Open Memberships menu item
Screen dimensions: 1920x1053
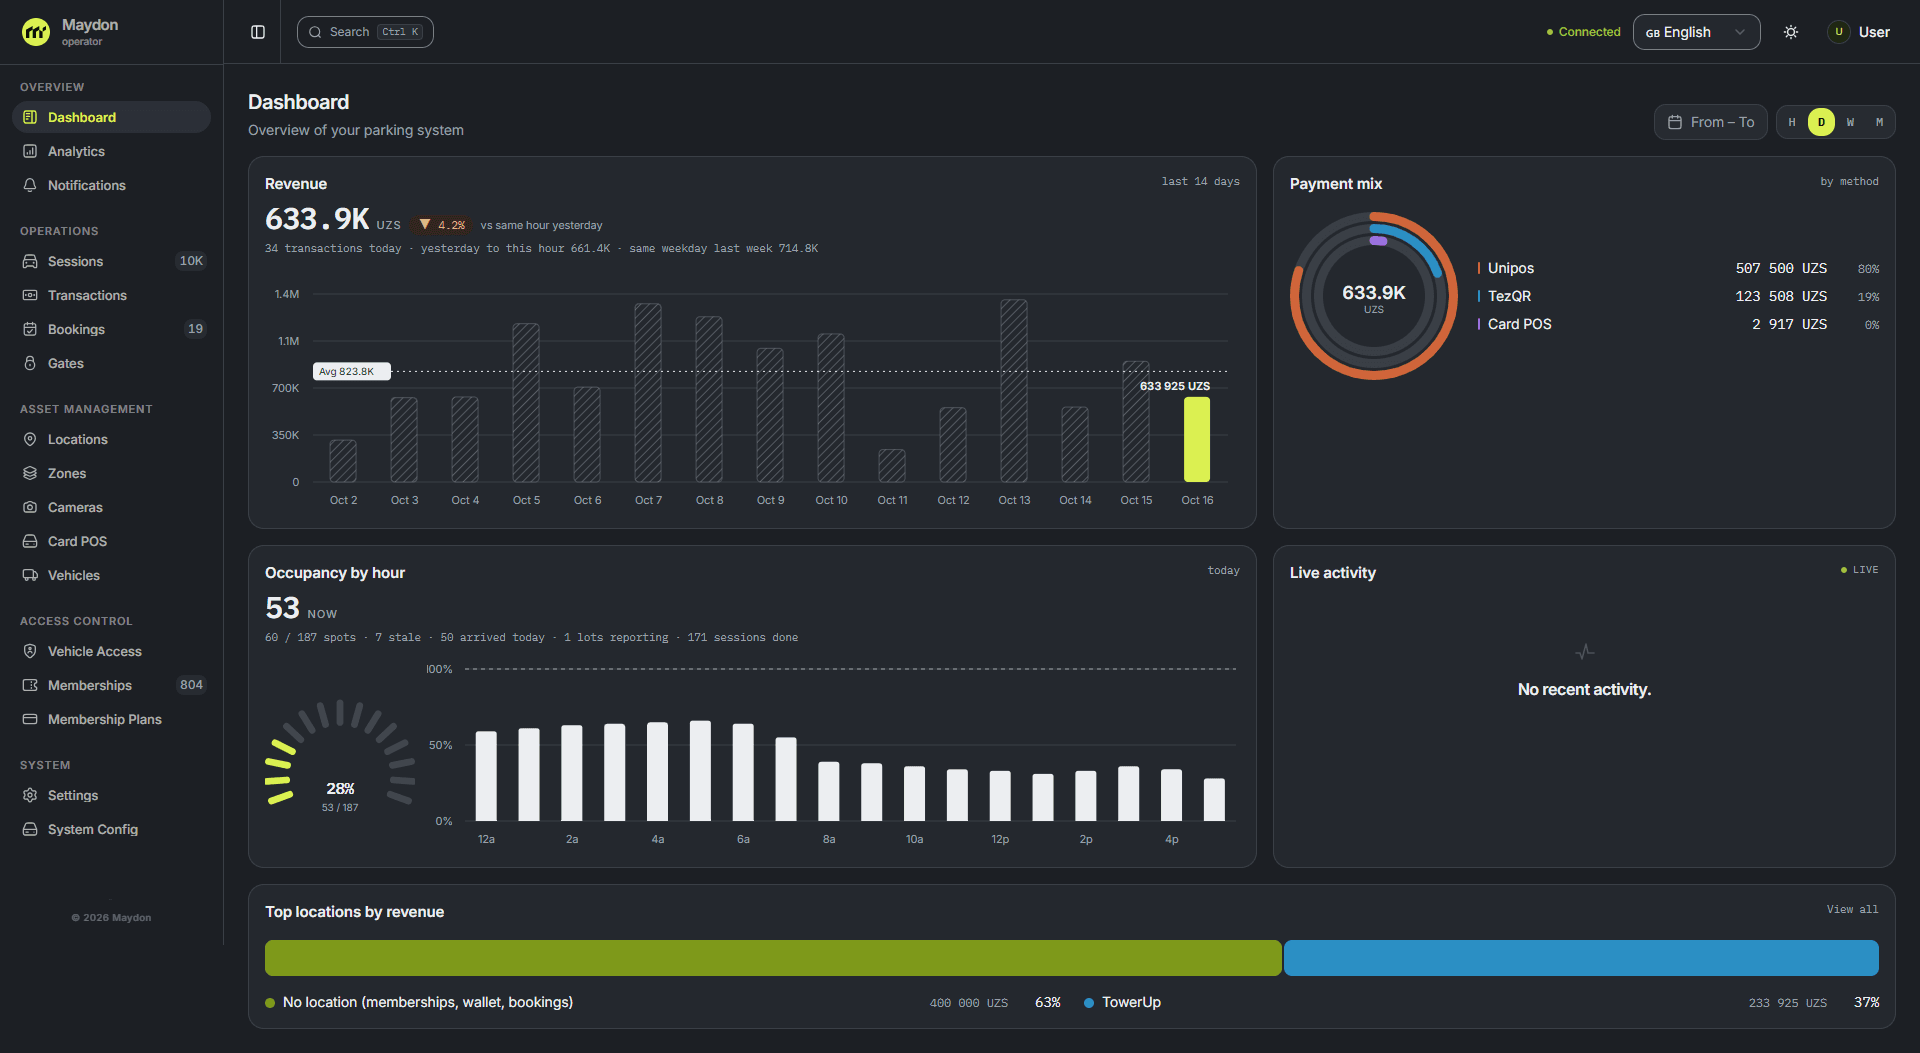click(x=111, y=685)
